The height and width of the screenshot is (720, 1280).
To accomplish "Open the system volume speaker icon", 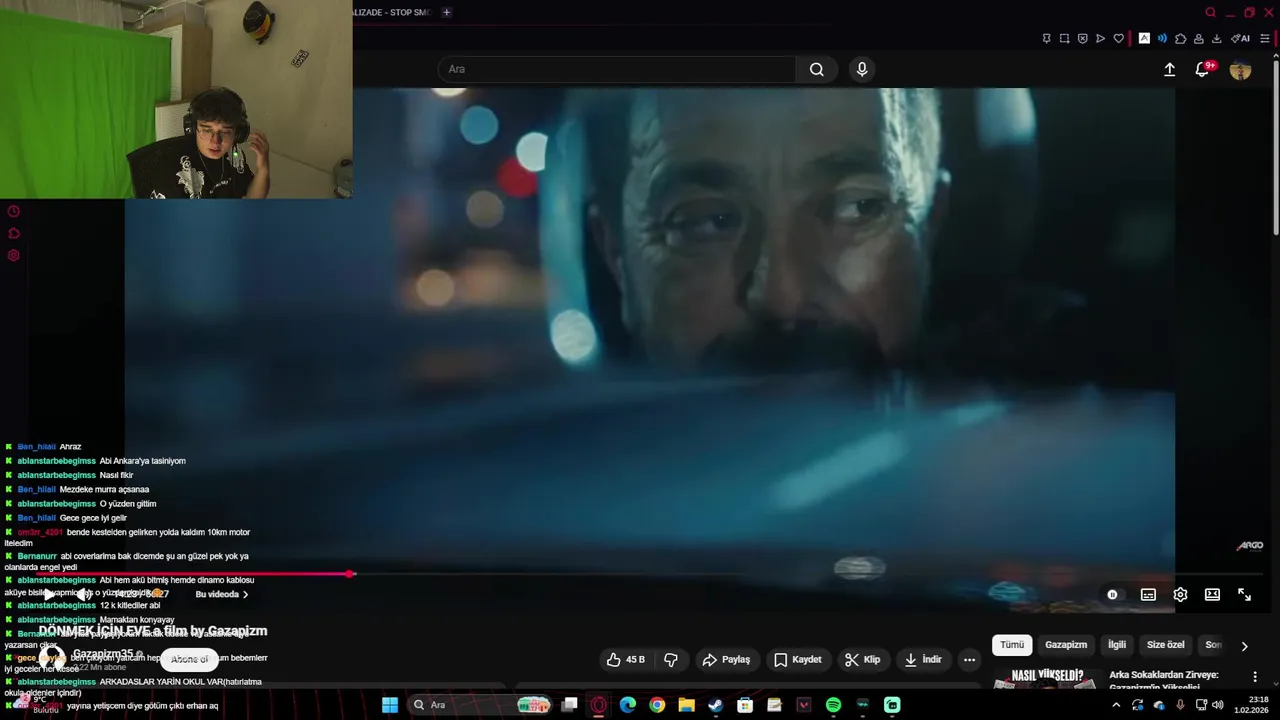I will [x=1218, y=705].
